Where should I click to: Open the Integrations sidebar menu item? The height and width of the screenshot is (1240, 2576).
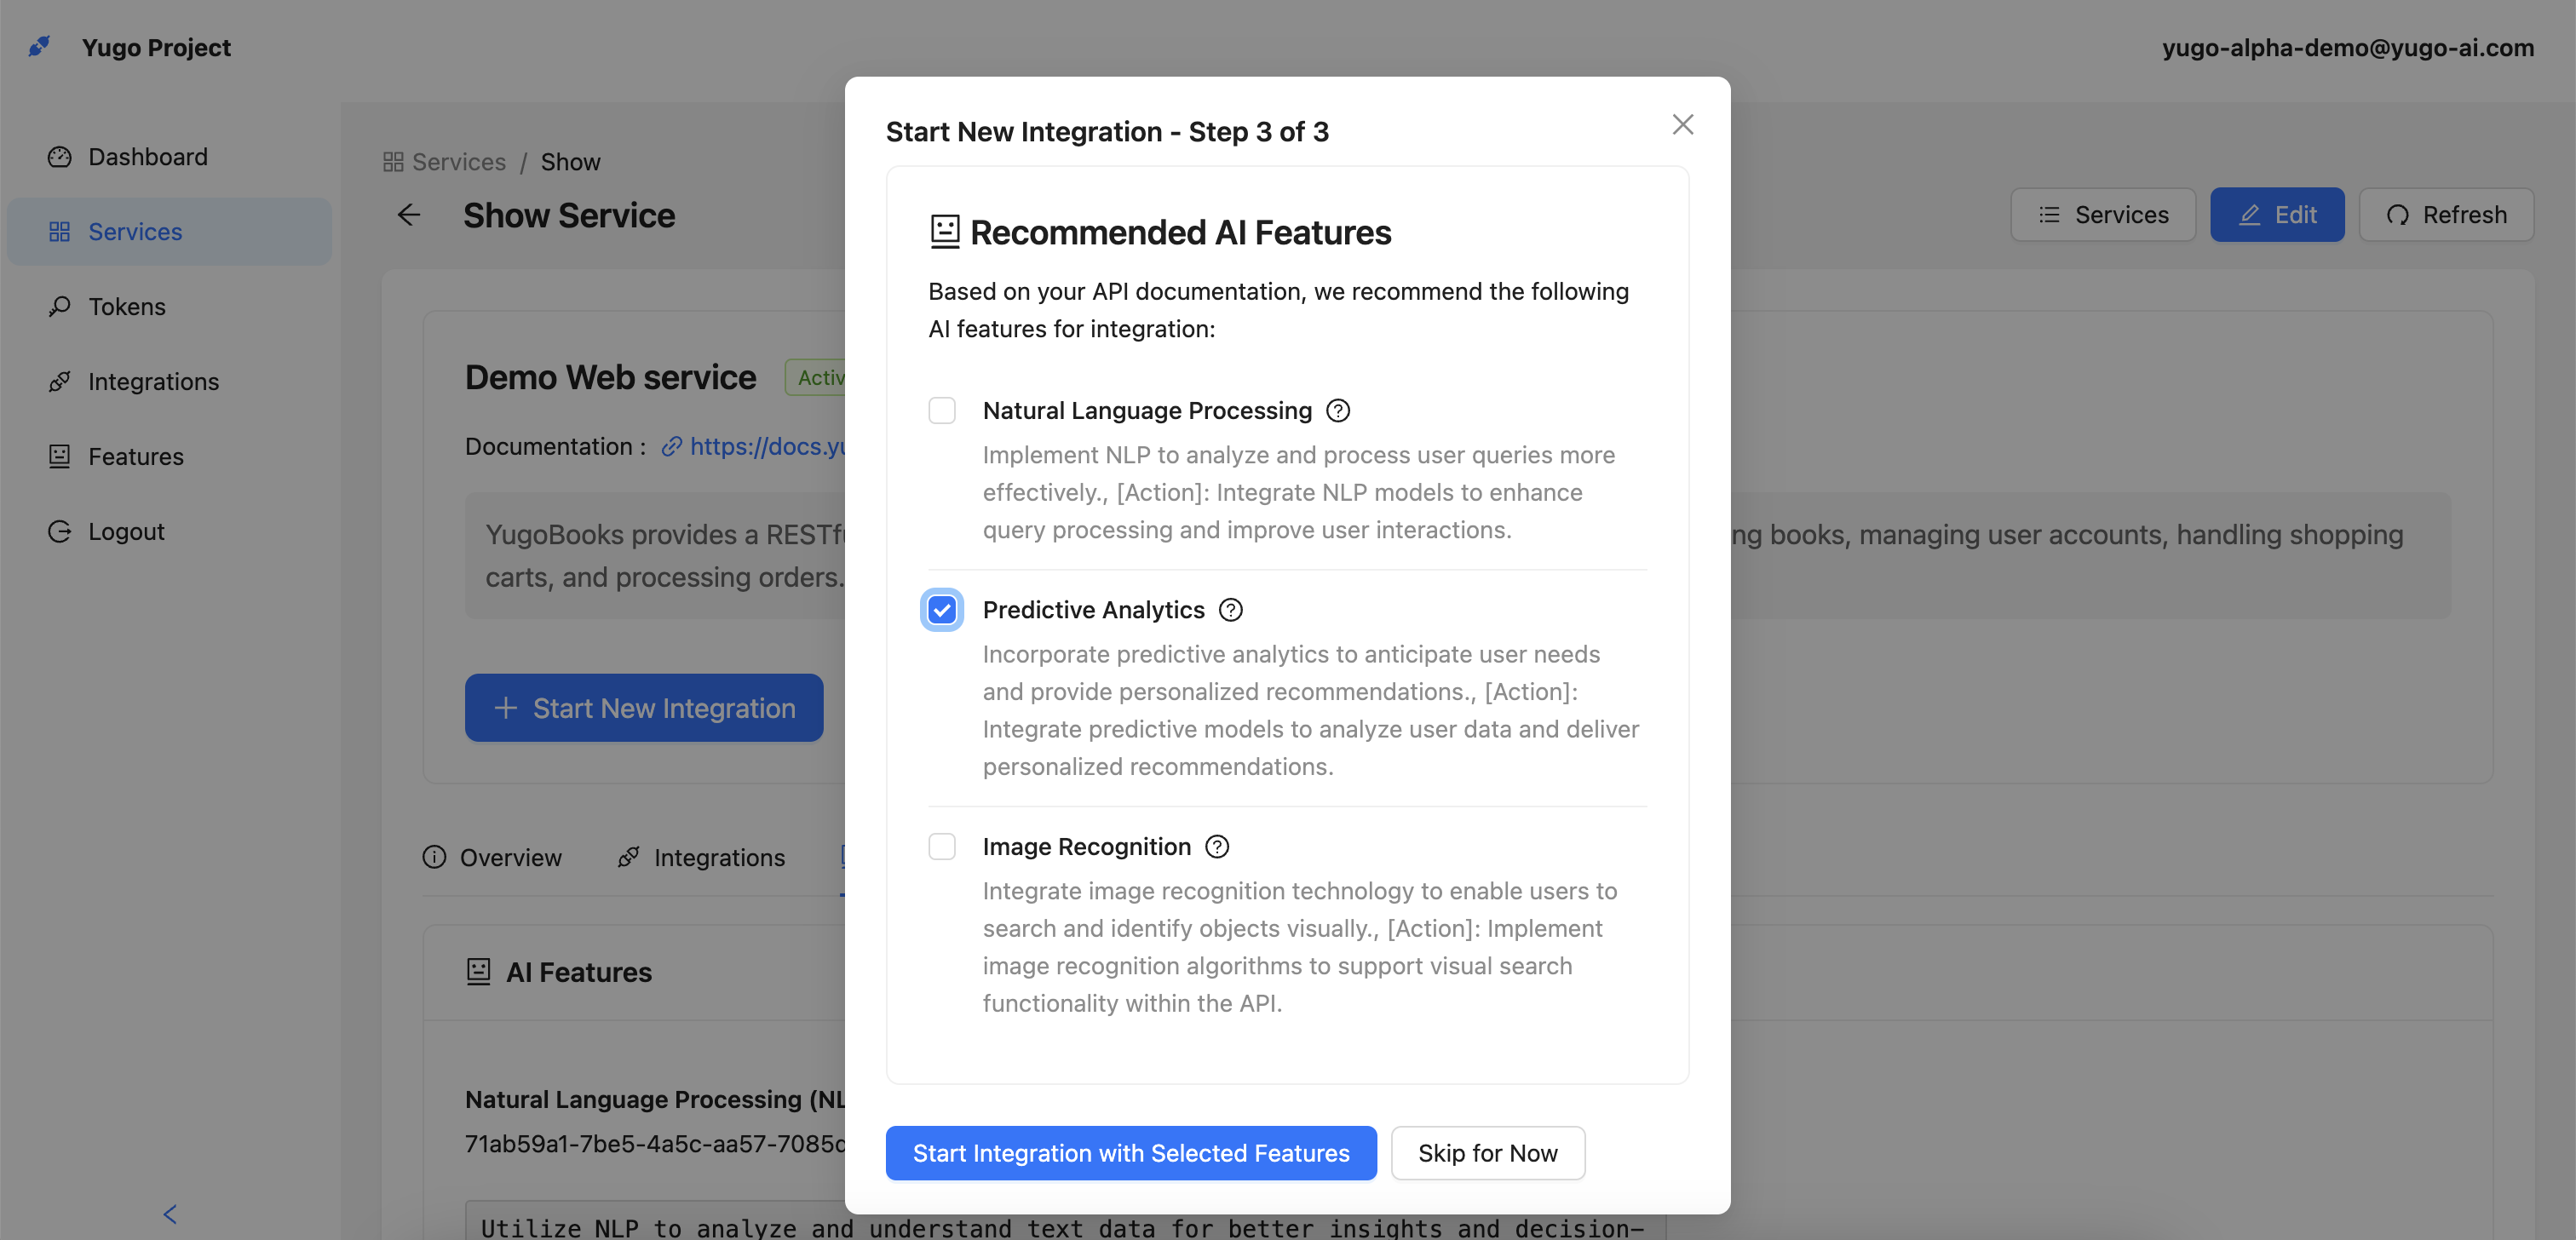tap(152, 382)
